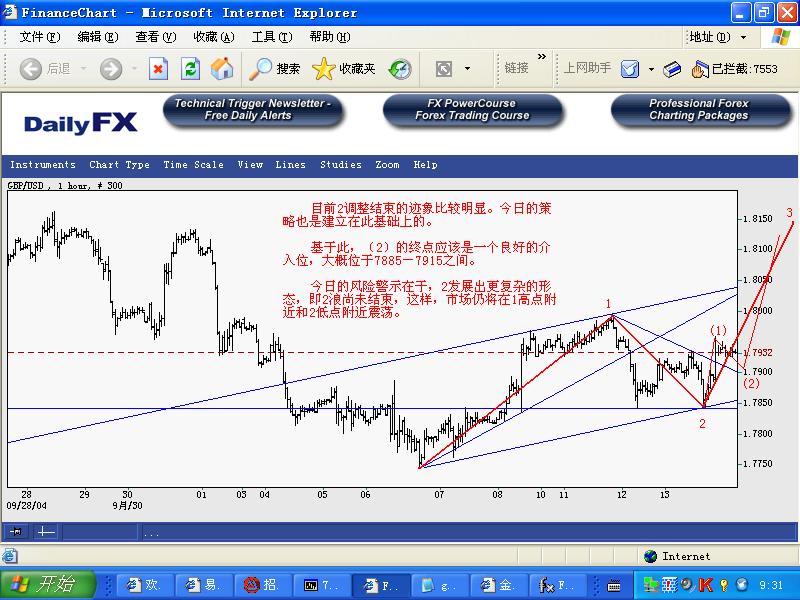Click the eraser icon in assistant toolbar

(x=672, y=69)
